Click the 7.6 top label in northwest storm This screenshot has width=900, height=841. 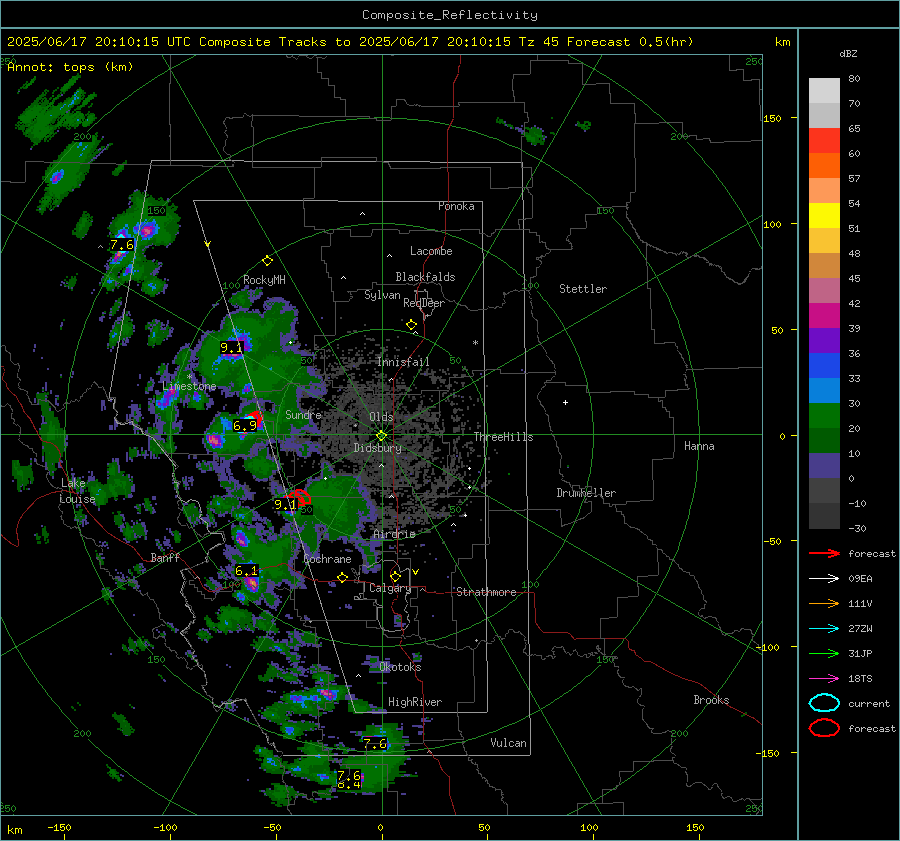(122, 245)
